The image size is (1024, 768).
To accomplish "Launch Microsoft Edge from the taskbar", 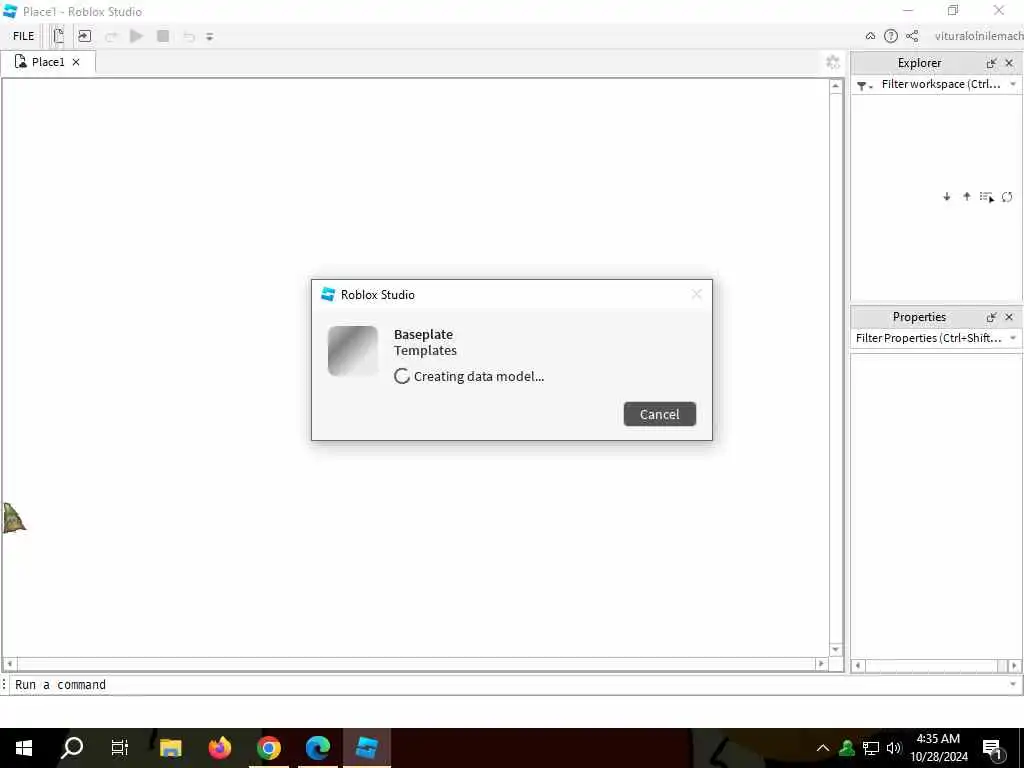I will click(x=317, y=748).
